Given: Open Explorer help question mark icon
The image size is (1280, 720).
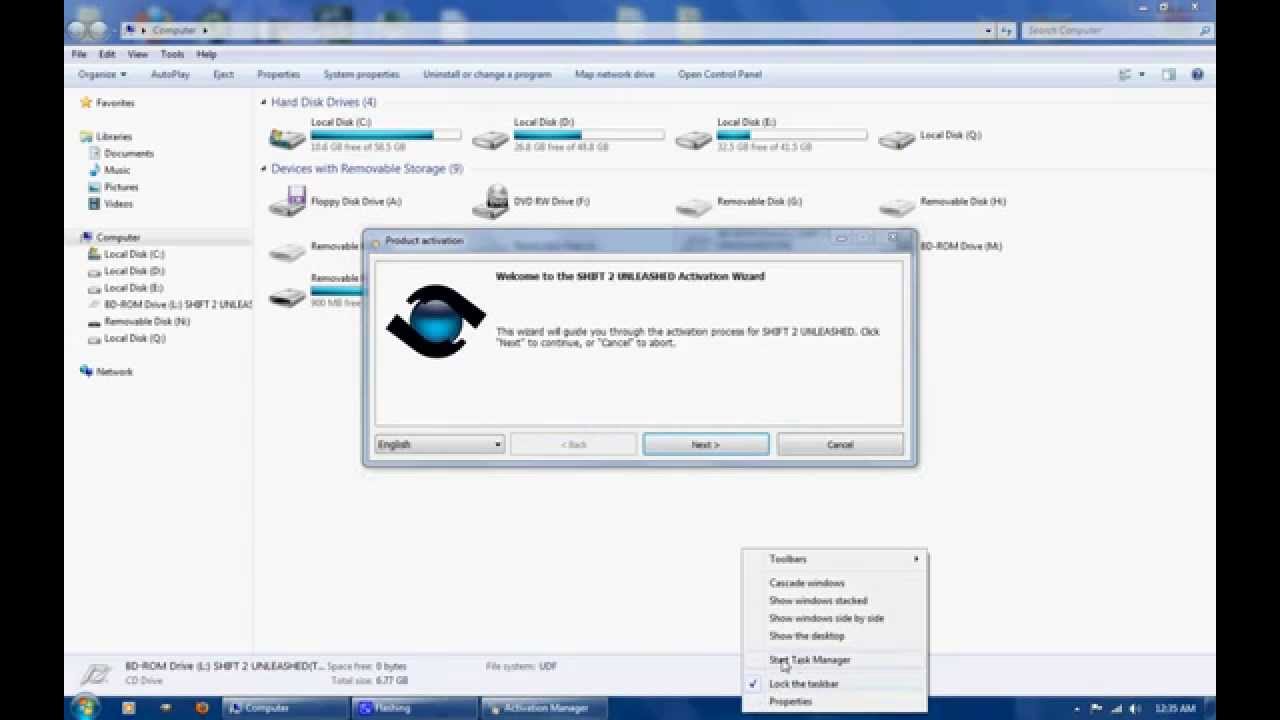Looking at the screenshot, I should tap(1197, 74).
